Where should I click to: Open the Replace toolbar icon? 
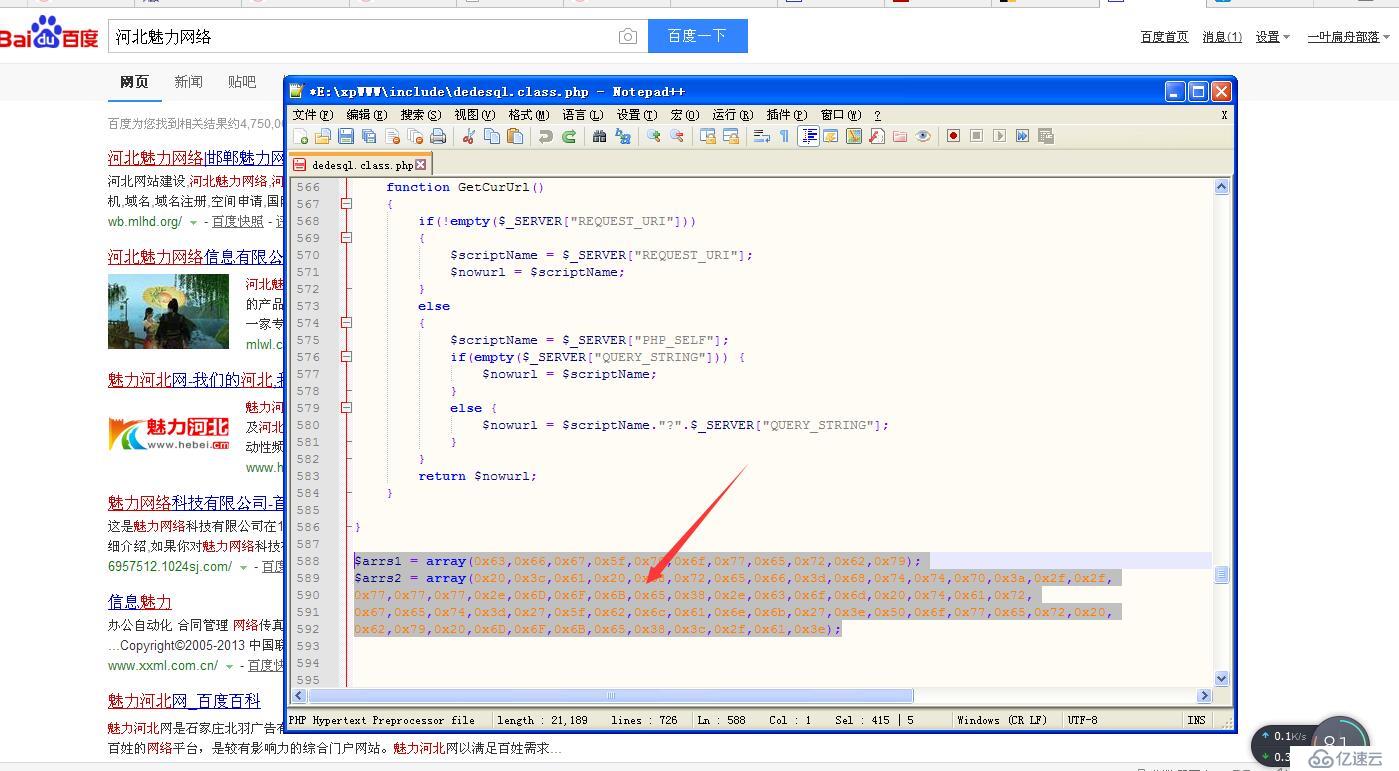(x=623, y=136)
